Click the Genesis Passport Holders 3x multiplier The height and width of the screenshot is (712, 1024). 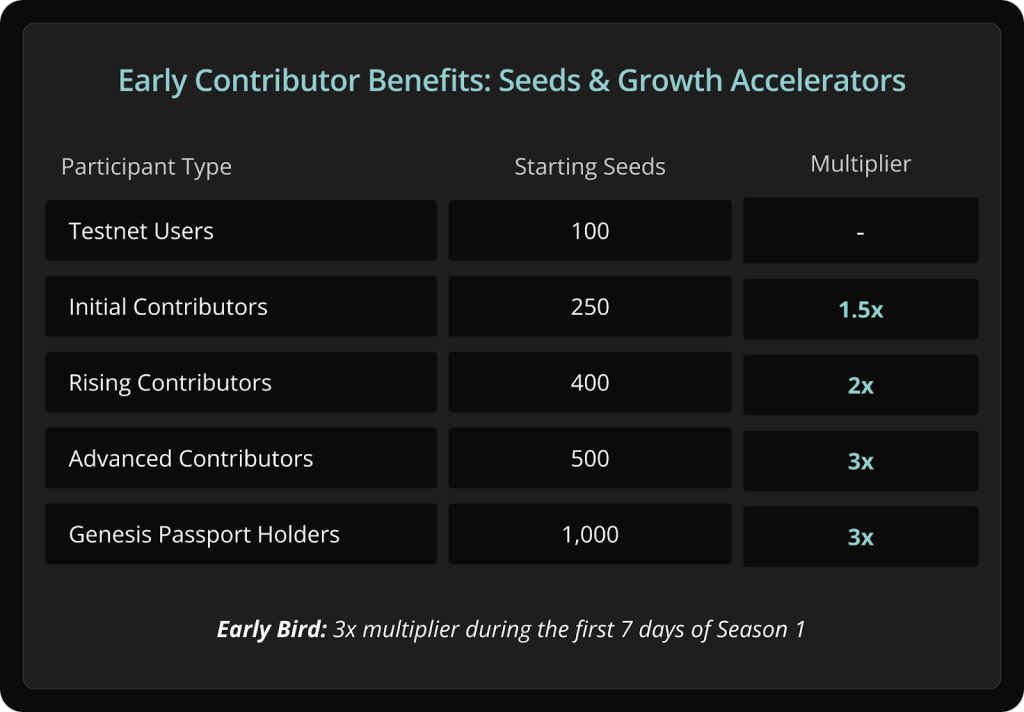861,536
